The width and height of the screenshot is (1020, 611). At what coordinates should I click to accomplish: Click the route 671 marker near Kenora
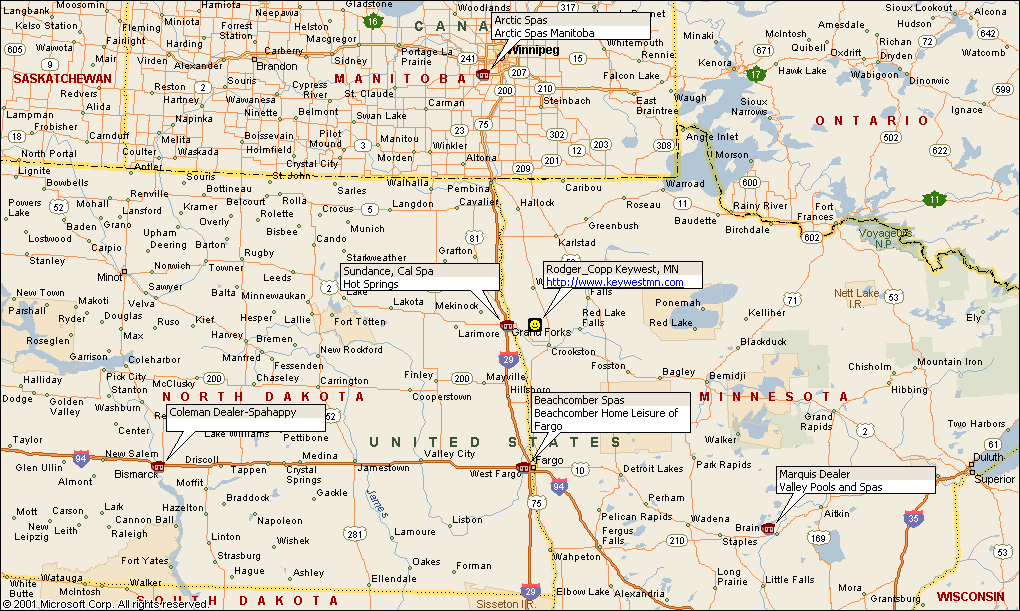pos(764,51)
